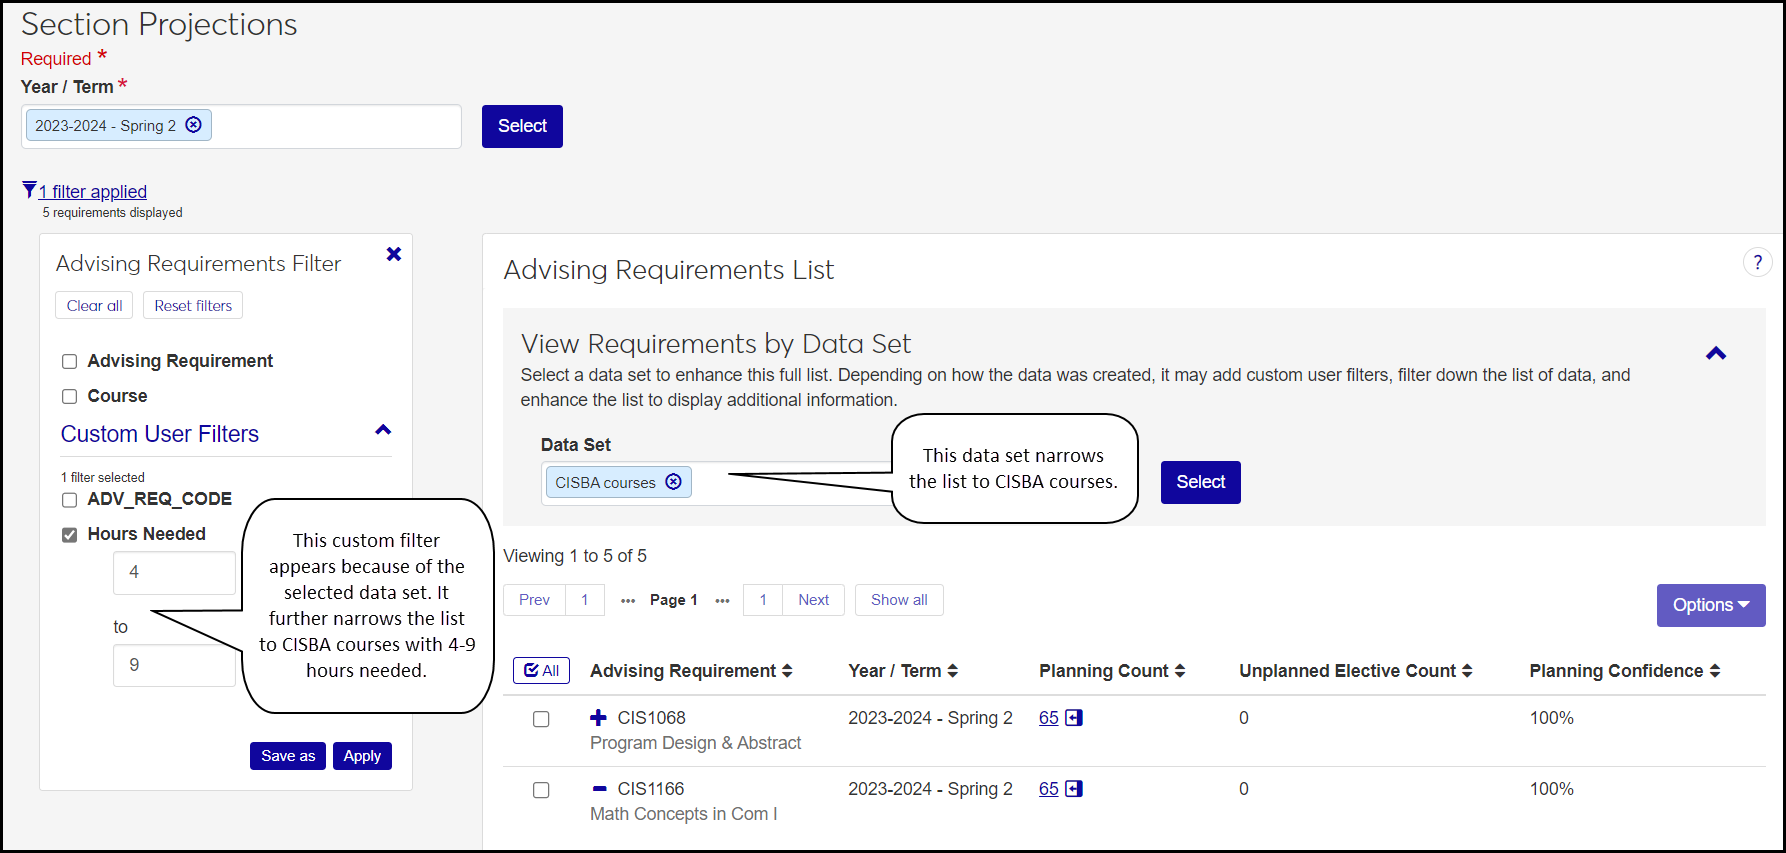Uncheck the Hours Needed filter
This screenshot has height=853, width=1786.
click(70, 535)
